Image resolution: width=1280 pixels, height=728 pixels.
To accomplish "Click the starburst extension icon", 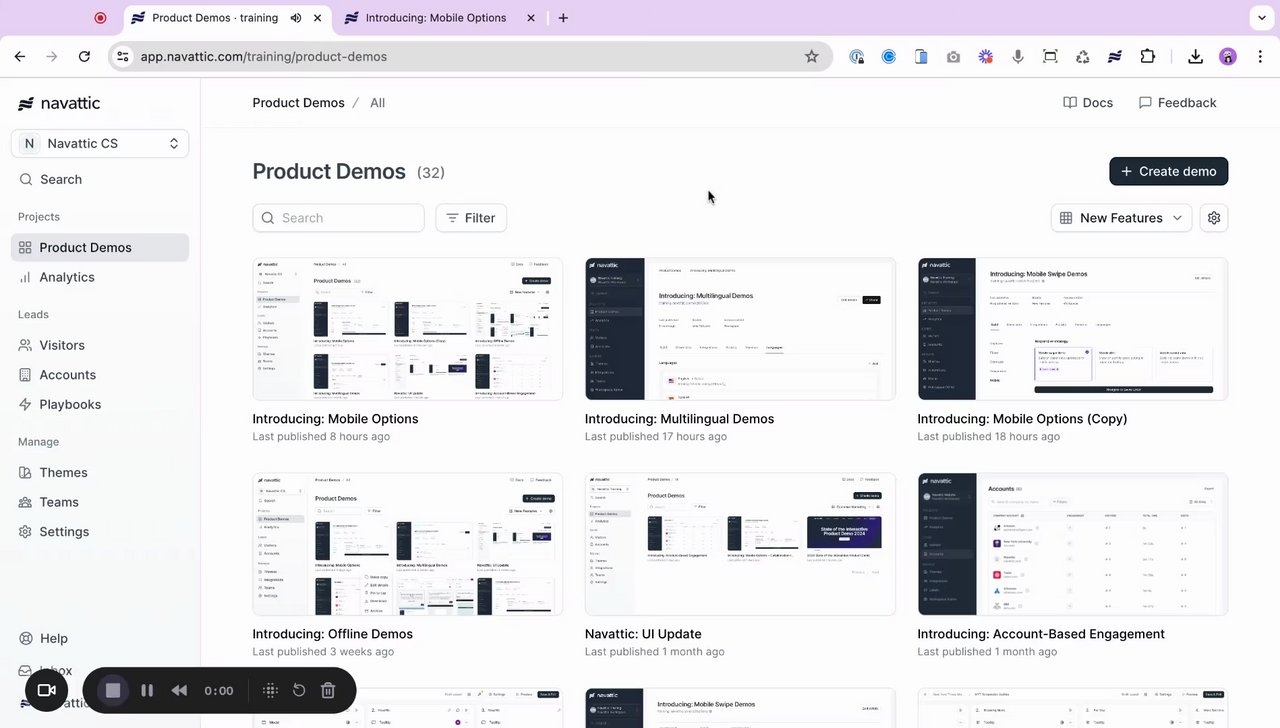I will (985, 57).
